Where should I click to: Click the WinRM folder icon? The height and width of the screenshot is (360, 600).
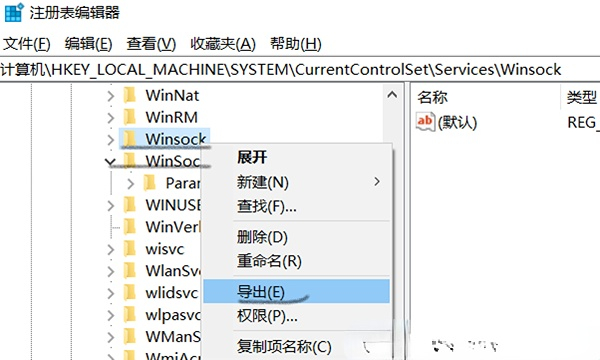[130, 117]
